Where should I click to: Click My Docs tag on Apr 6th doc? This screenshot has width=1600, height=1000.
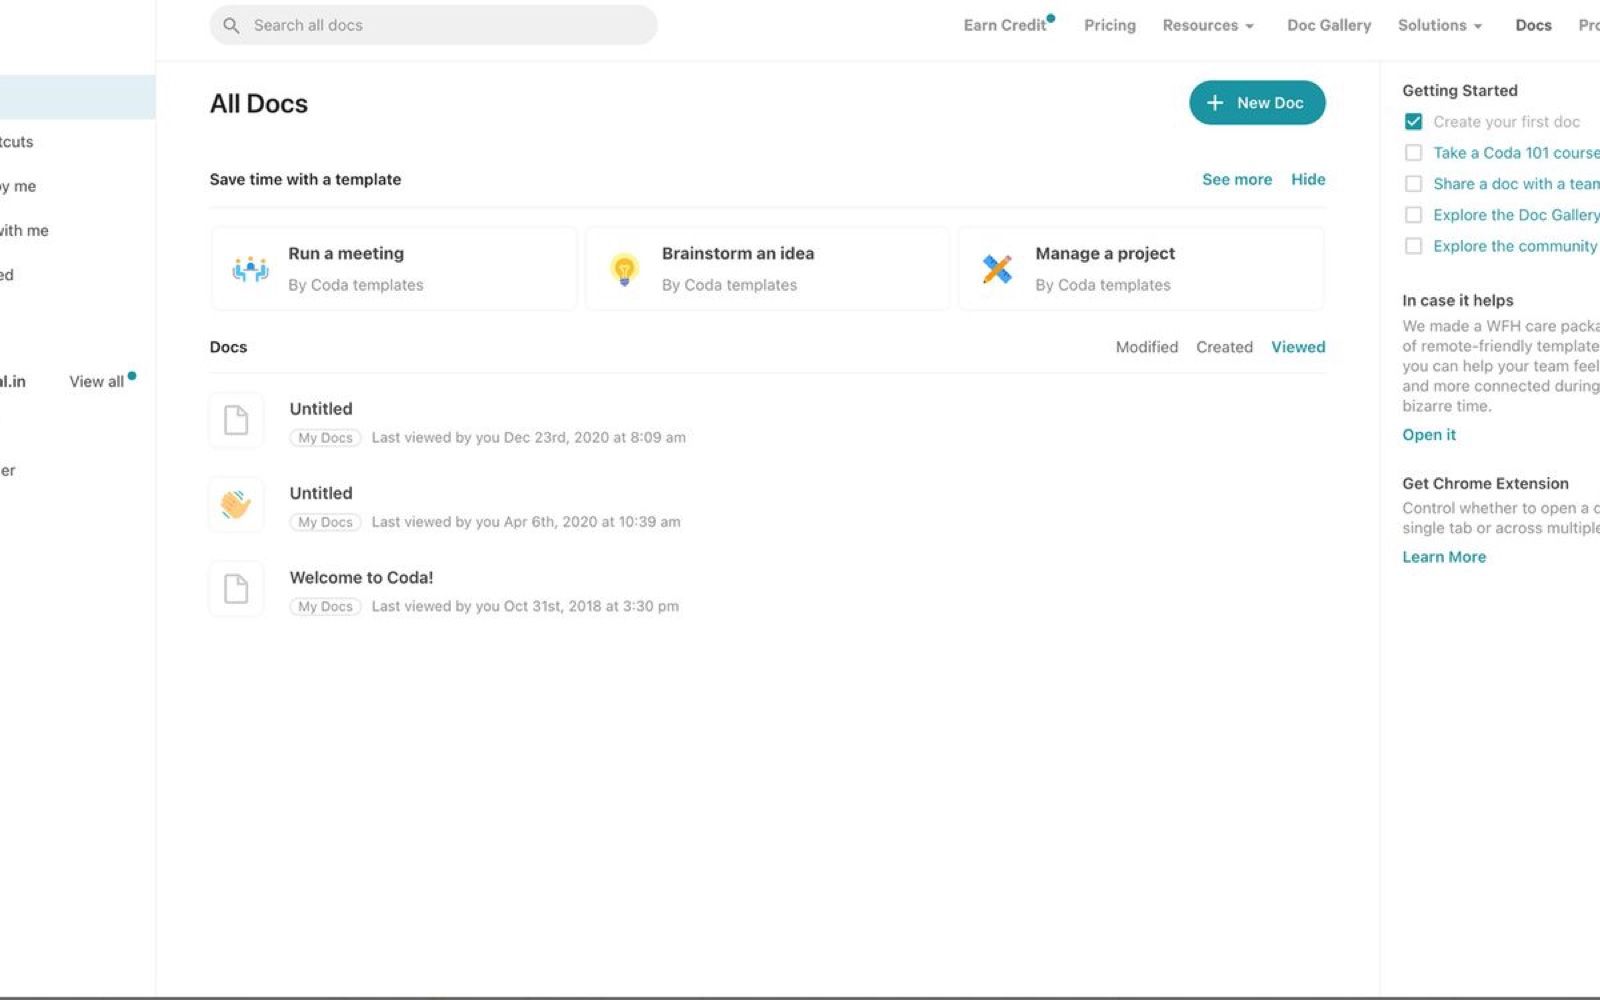click(x=325, y=522)
